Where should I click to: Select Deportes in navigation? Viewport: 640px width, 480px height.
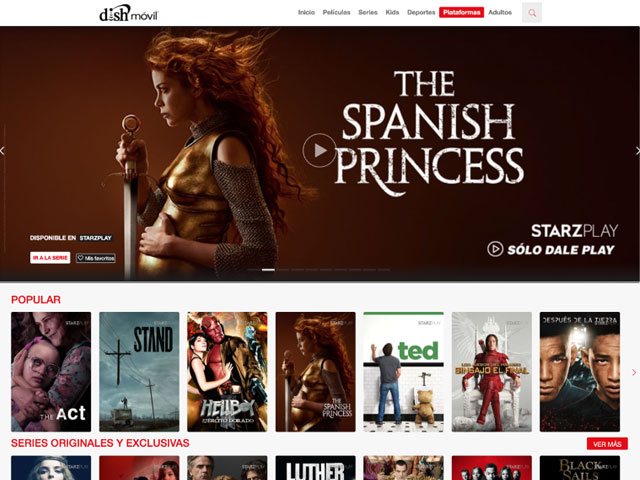421,12
